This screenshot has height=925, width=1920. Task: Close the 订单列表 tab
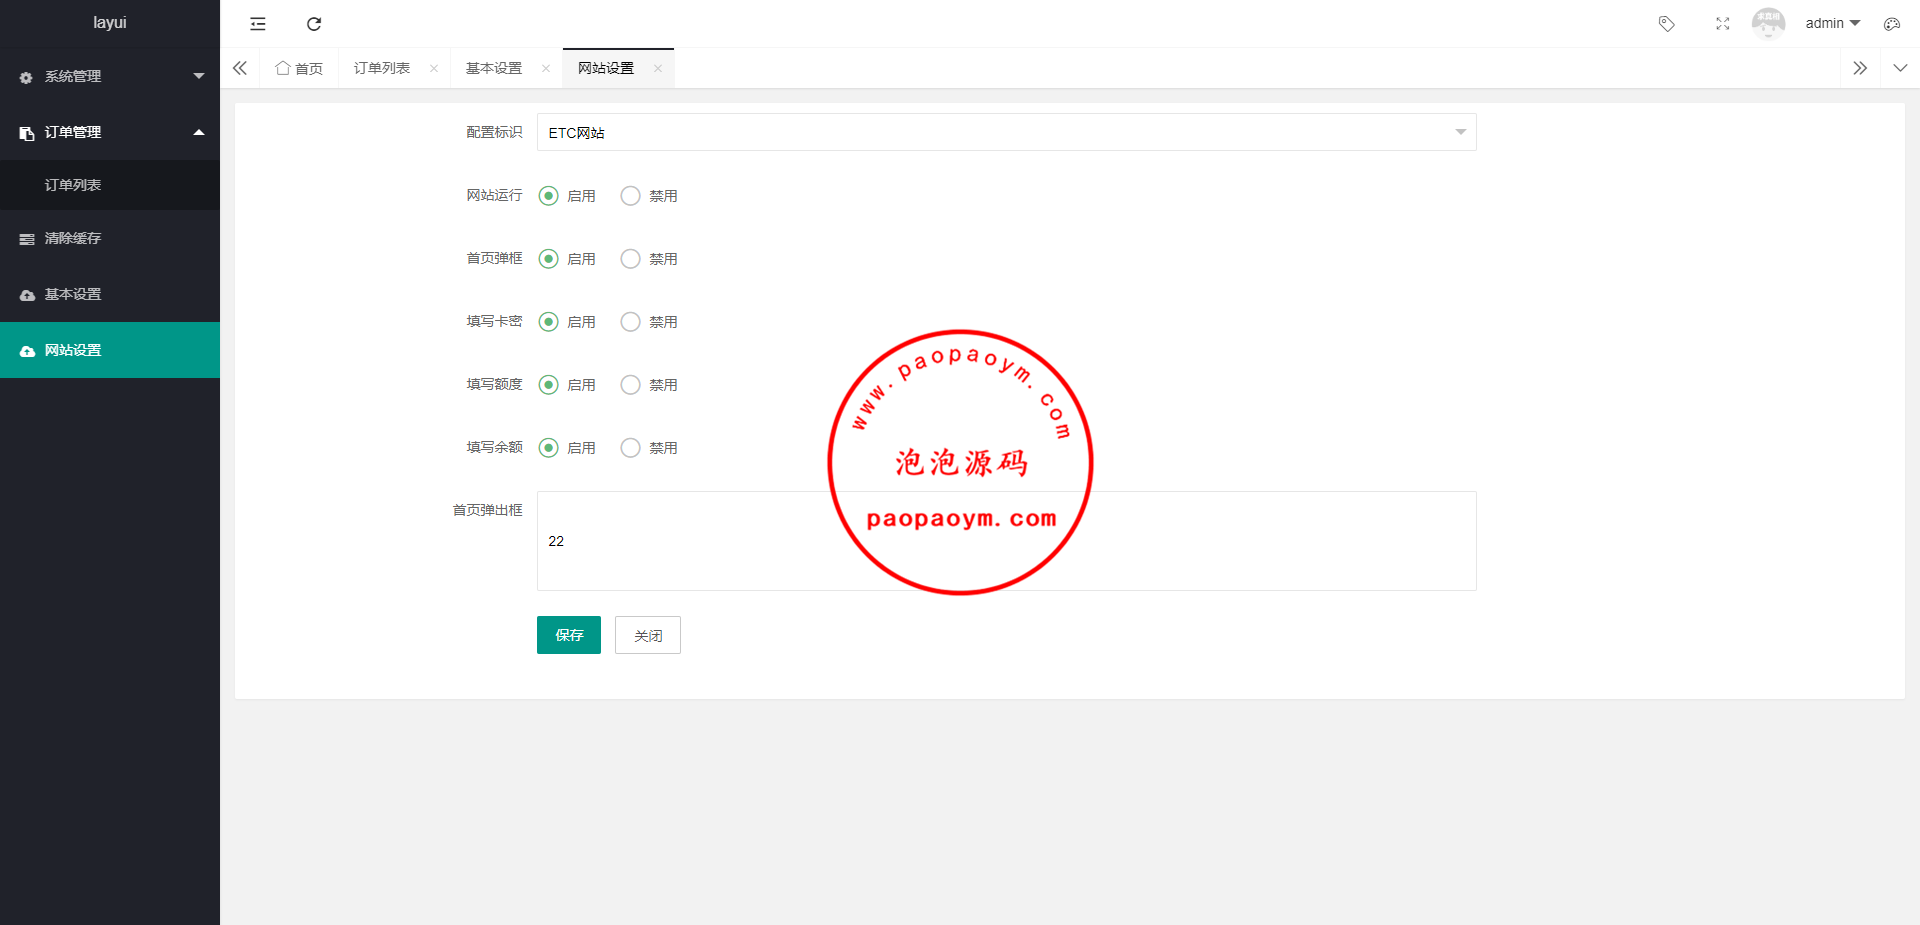(x=434, y=69)
